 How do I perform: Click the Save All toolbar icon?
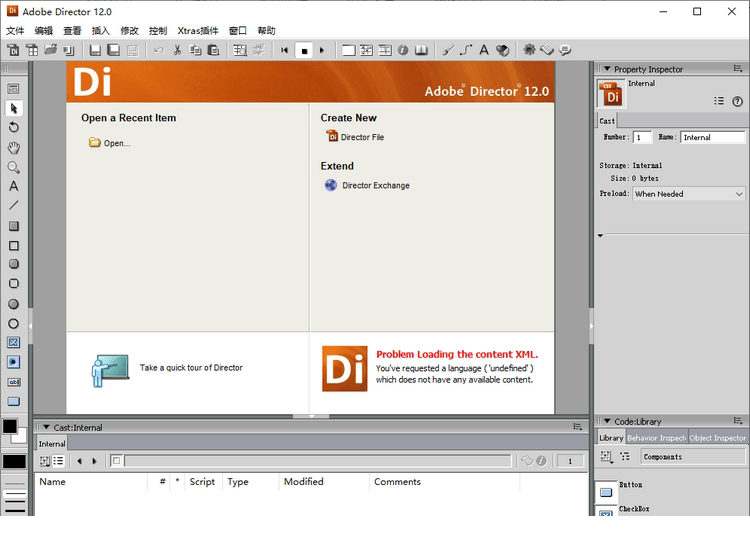(x=114, y=50)
